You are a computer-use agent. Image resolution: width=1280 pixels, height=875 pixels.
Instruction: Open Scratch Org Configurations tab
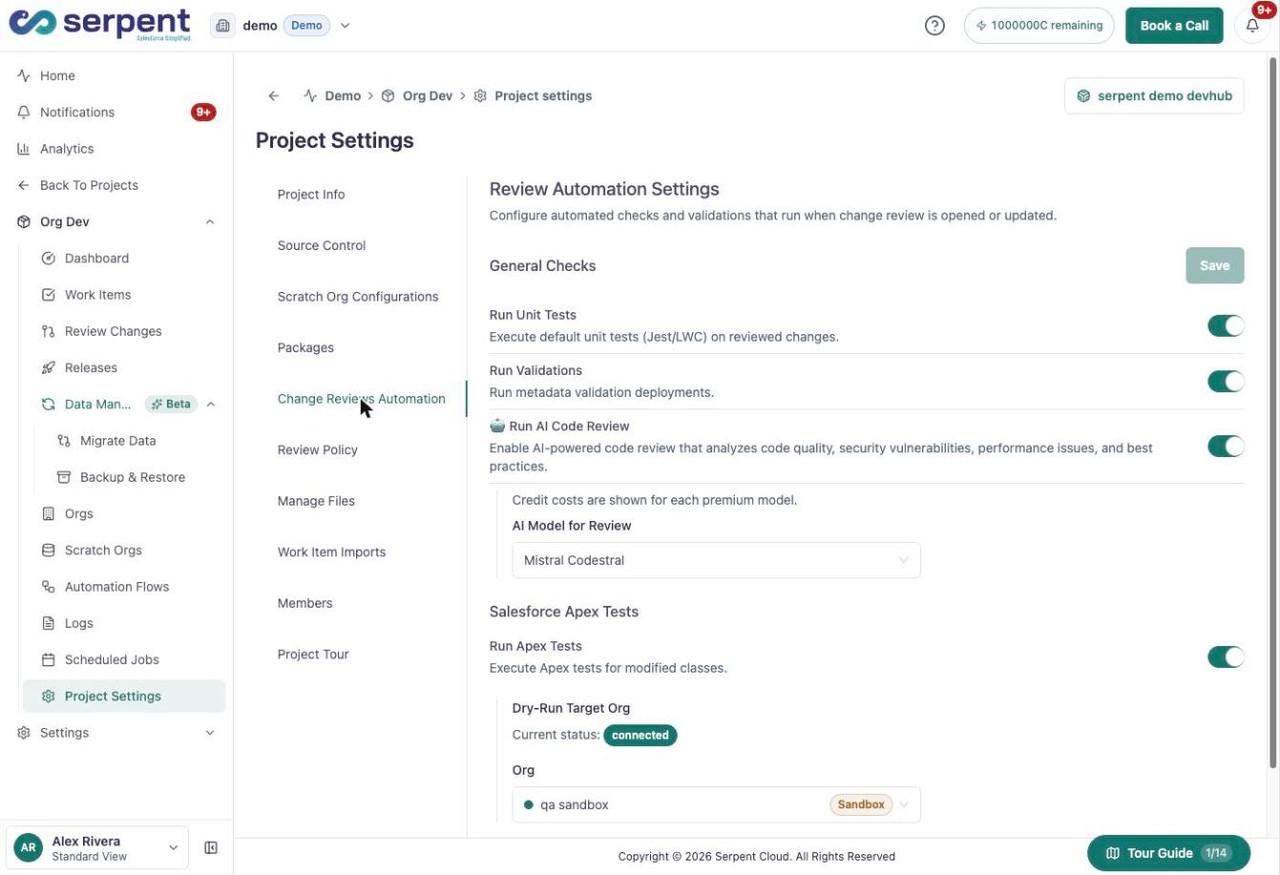pyautogui.click(x=358, y=297)
